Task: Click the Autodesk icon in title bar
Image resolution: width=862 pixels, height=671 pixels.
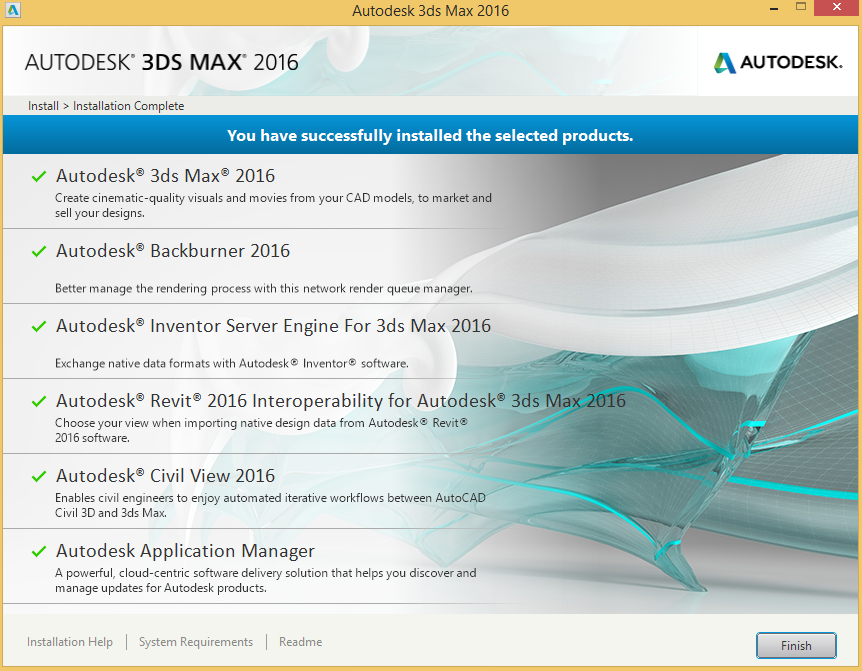Action: click(x=12, y=10)
